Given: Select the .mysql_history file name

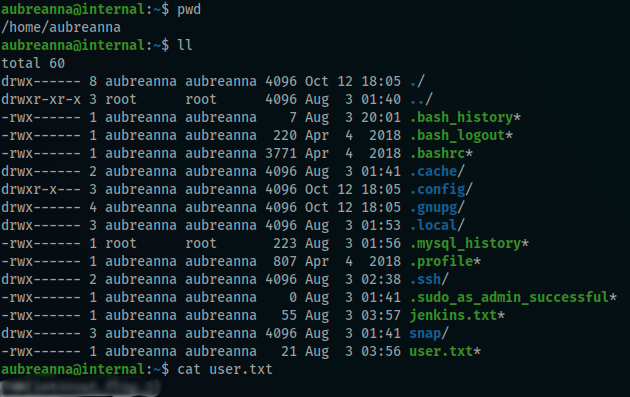Looking at the screenshot, I should (465, 243).
